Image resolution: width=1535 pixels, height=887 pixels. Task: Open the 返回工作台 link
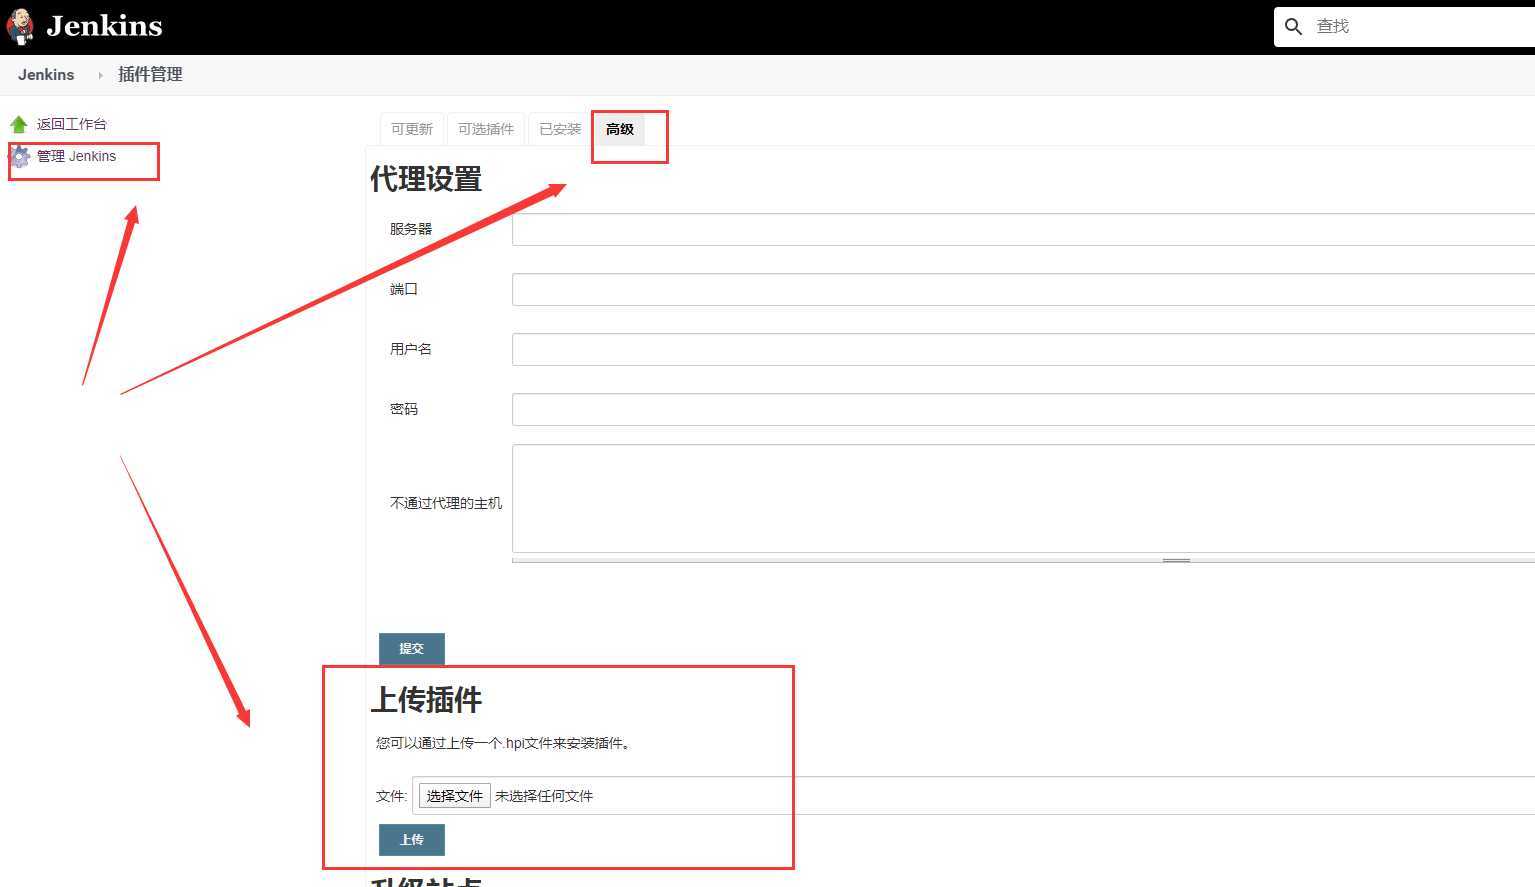coord(72,124)
